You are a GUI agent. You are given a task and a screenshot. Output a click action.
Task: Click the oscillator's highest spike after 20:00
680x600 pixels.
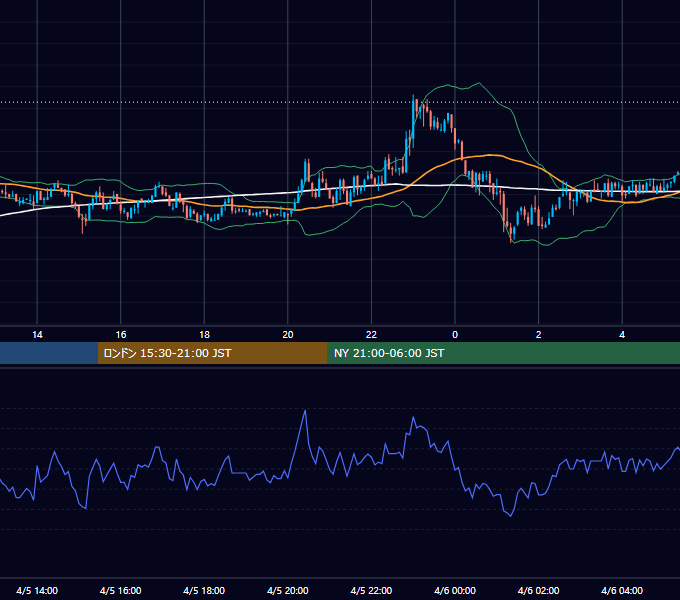(x=305, y=411)
